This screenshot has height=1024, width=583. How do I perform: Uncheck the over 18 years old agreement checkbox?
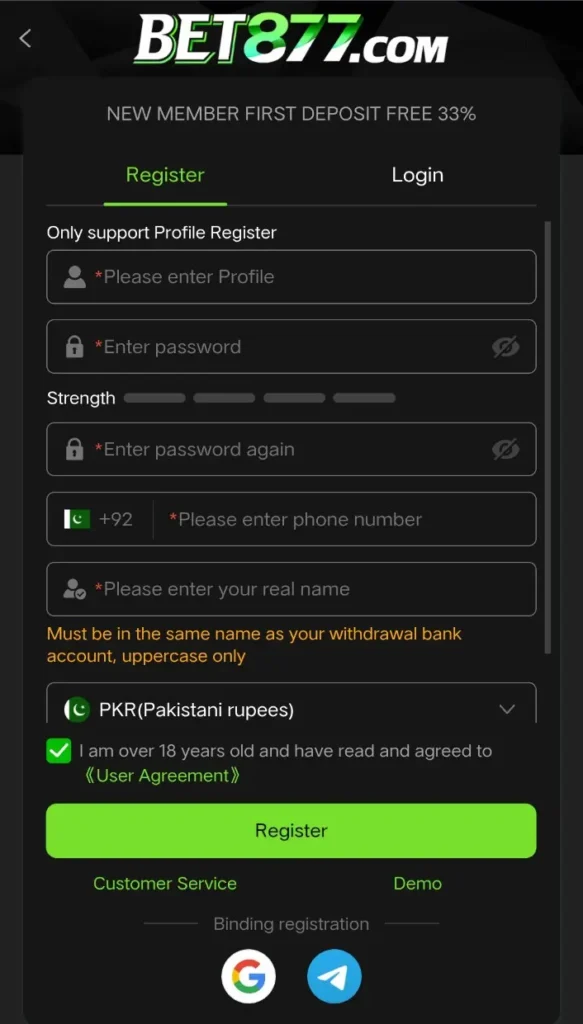[58, 751]
